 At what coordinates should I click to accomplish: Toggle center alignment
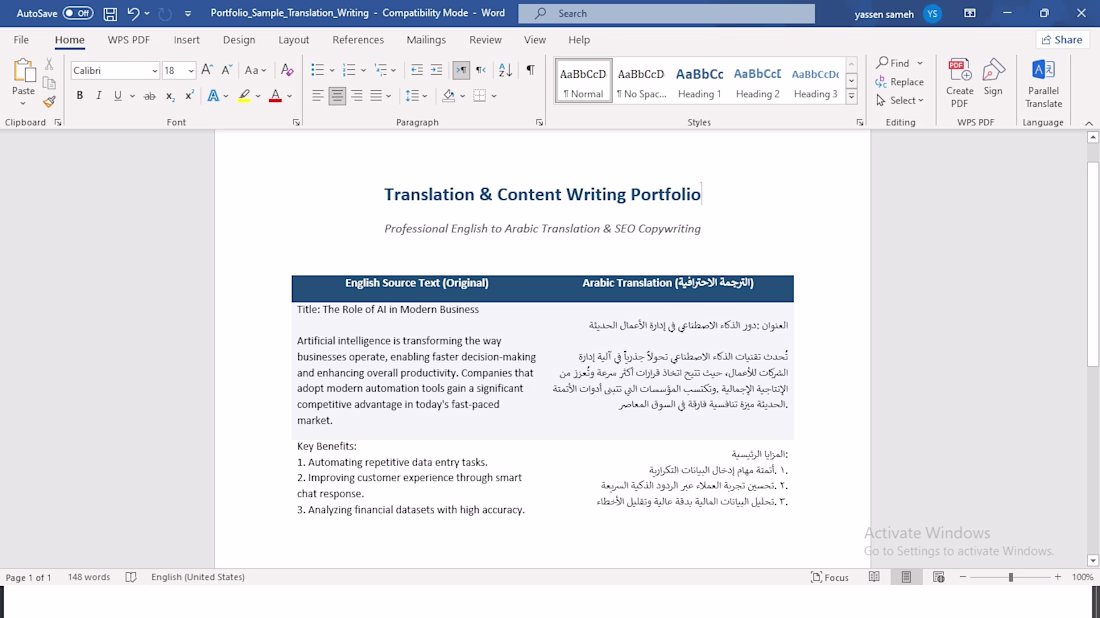pyautogui.click(x=337, y=95)
